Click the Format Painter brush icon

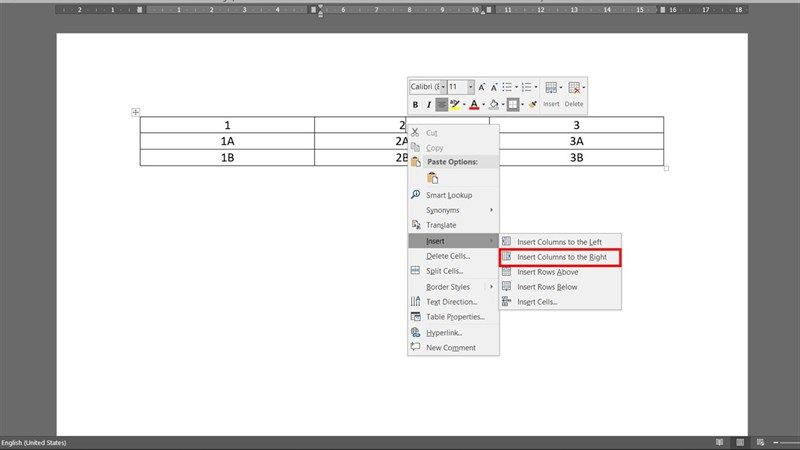point(533,104)
